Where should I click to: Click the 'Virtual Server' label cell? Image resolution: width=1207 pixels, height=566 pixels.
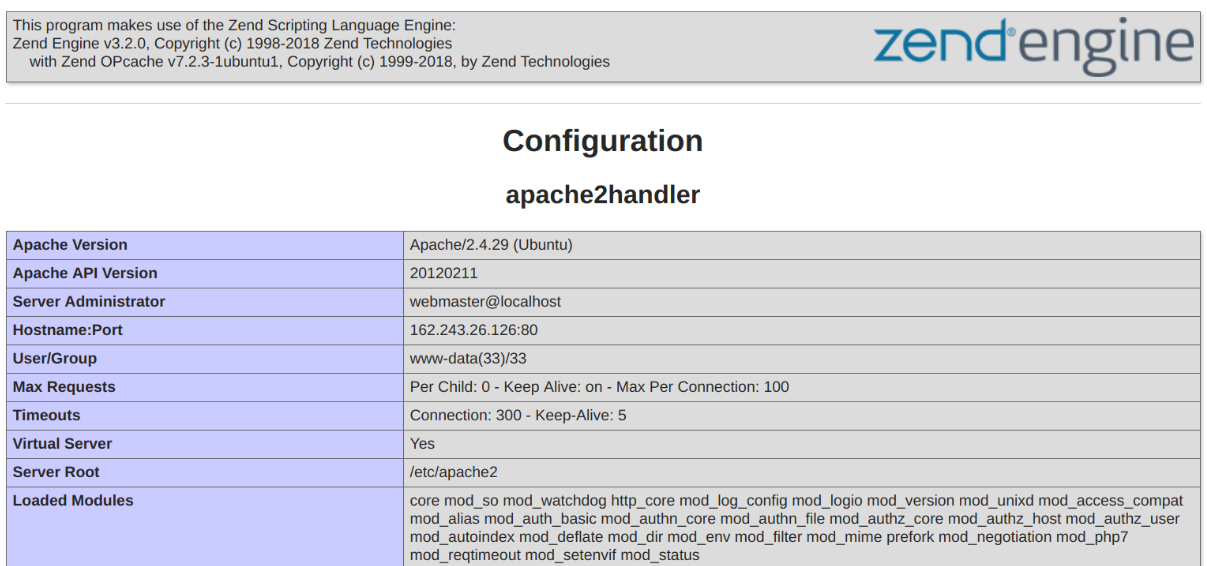coord(205,444)
